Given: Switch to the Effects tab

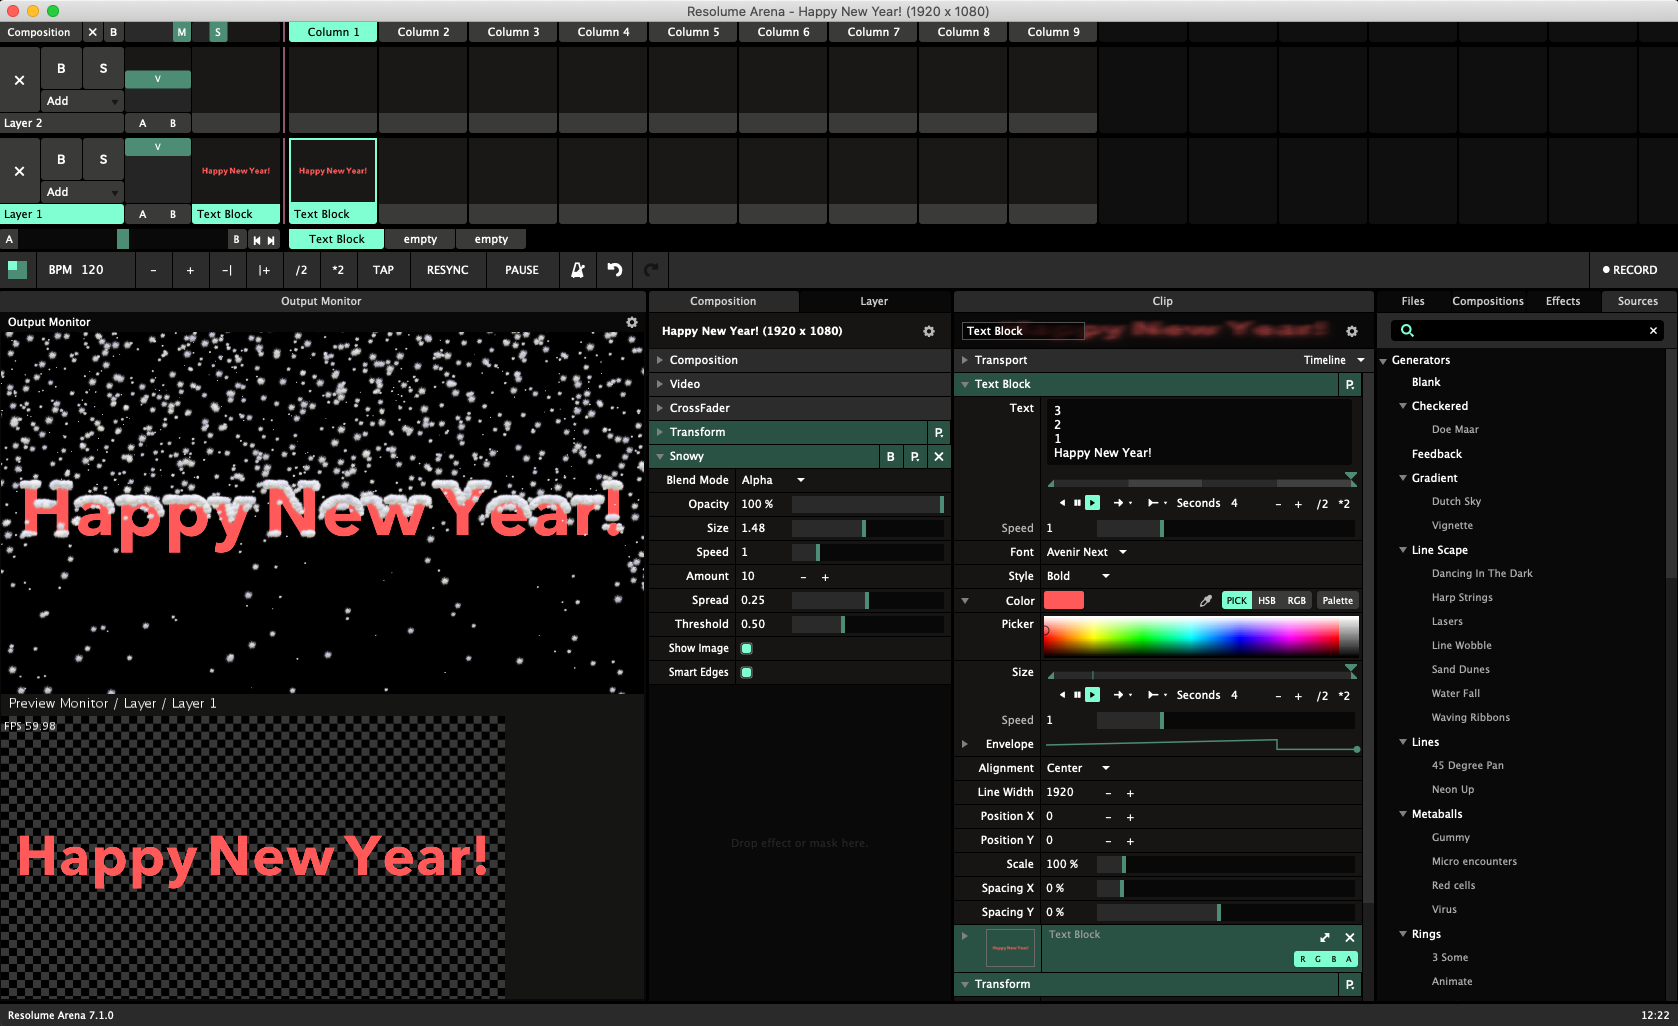Looking at the screenshot, I should (x=1562, y=301).
